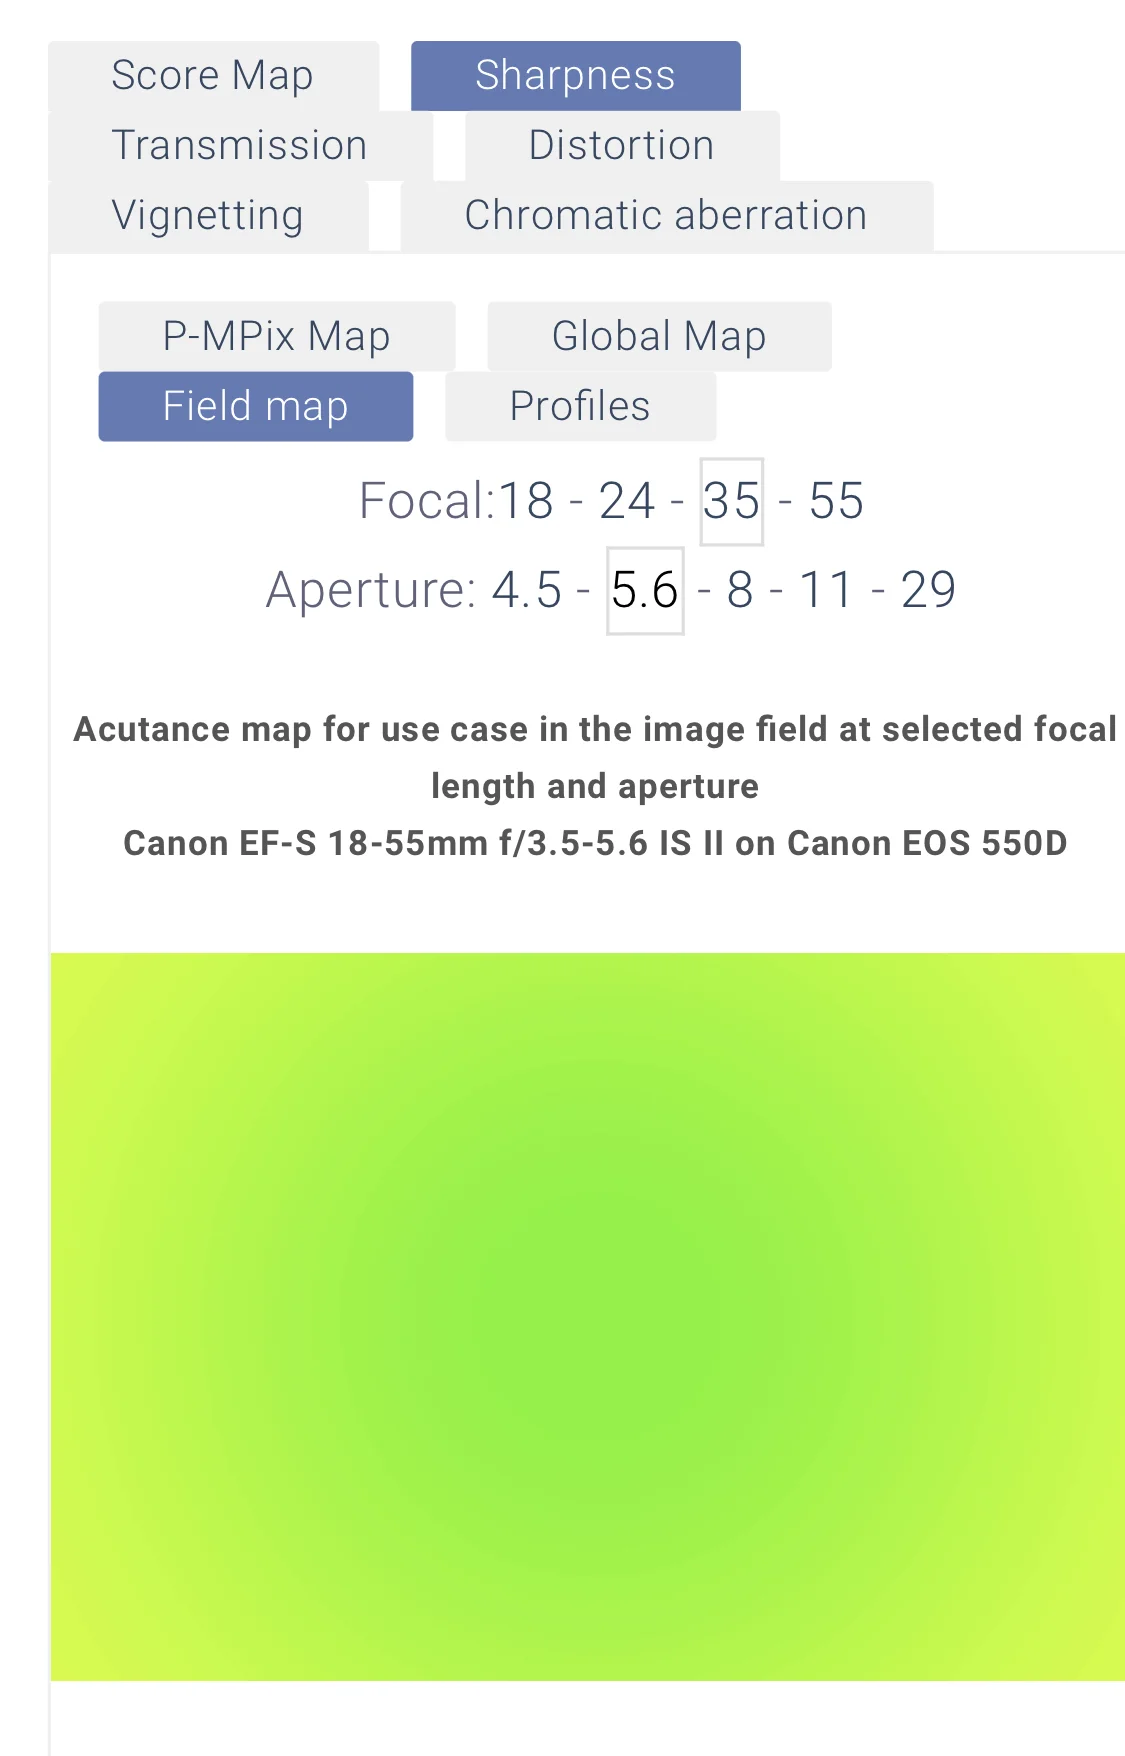Choose focal length 24
Viewport: 1125px width, 1756px height.
point(627,501)
